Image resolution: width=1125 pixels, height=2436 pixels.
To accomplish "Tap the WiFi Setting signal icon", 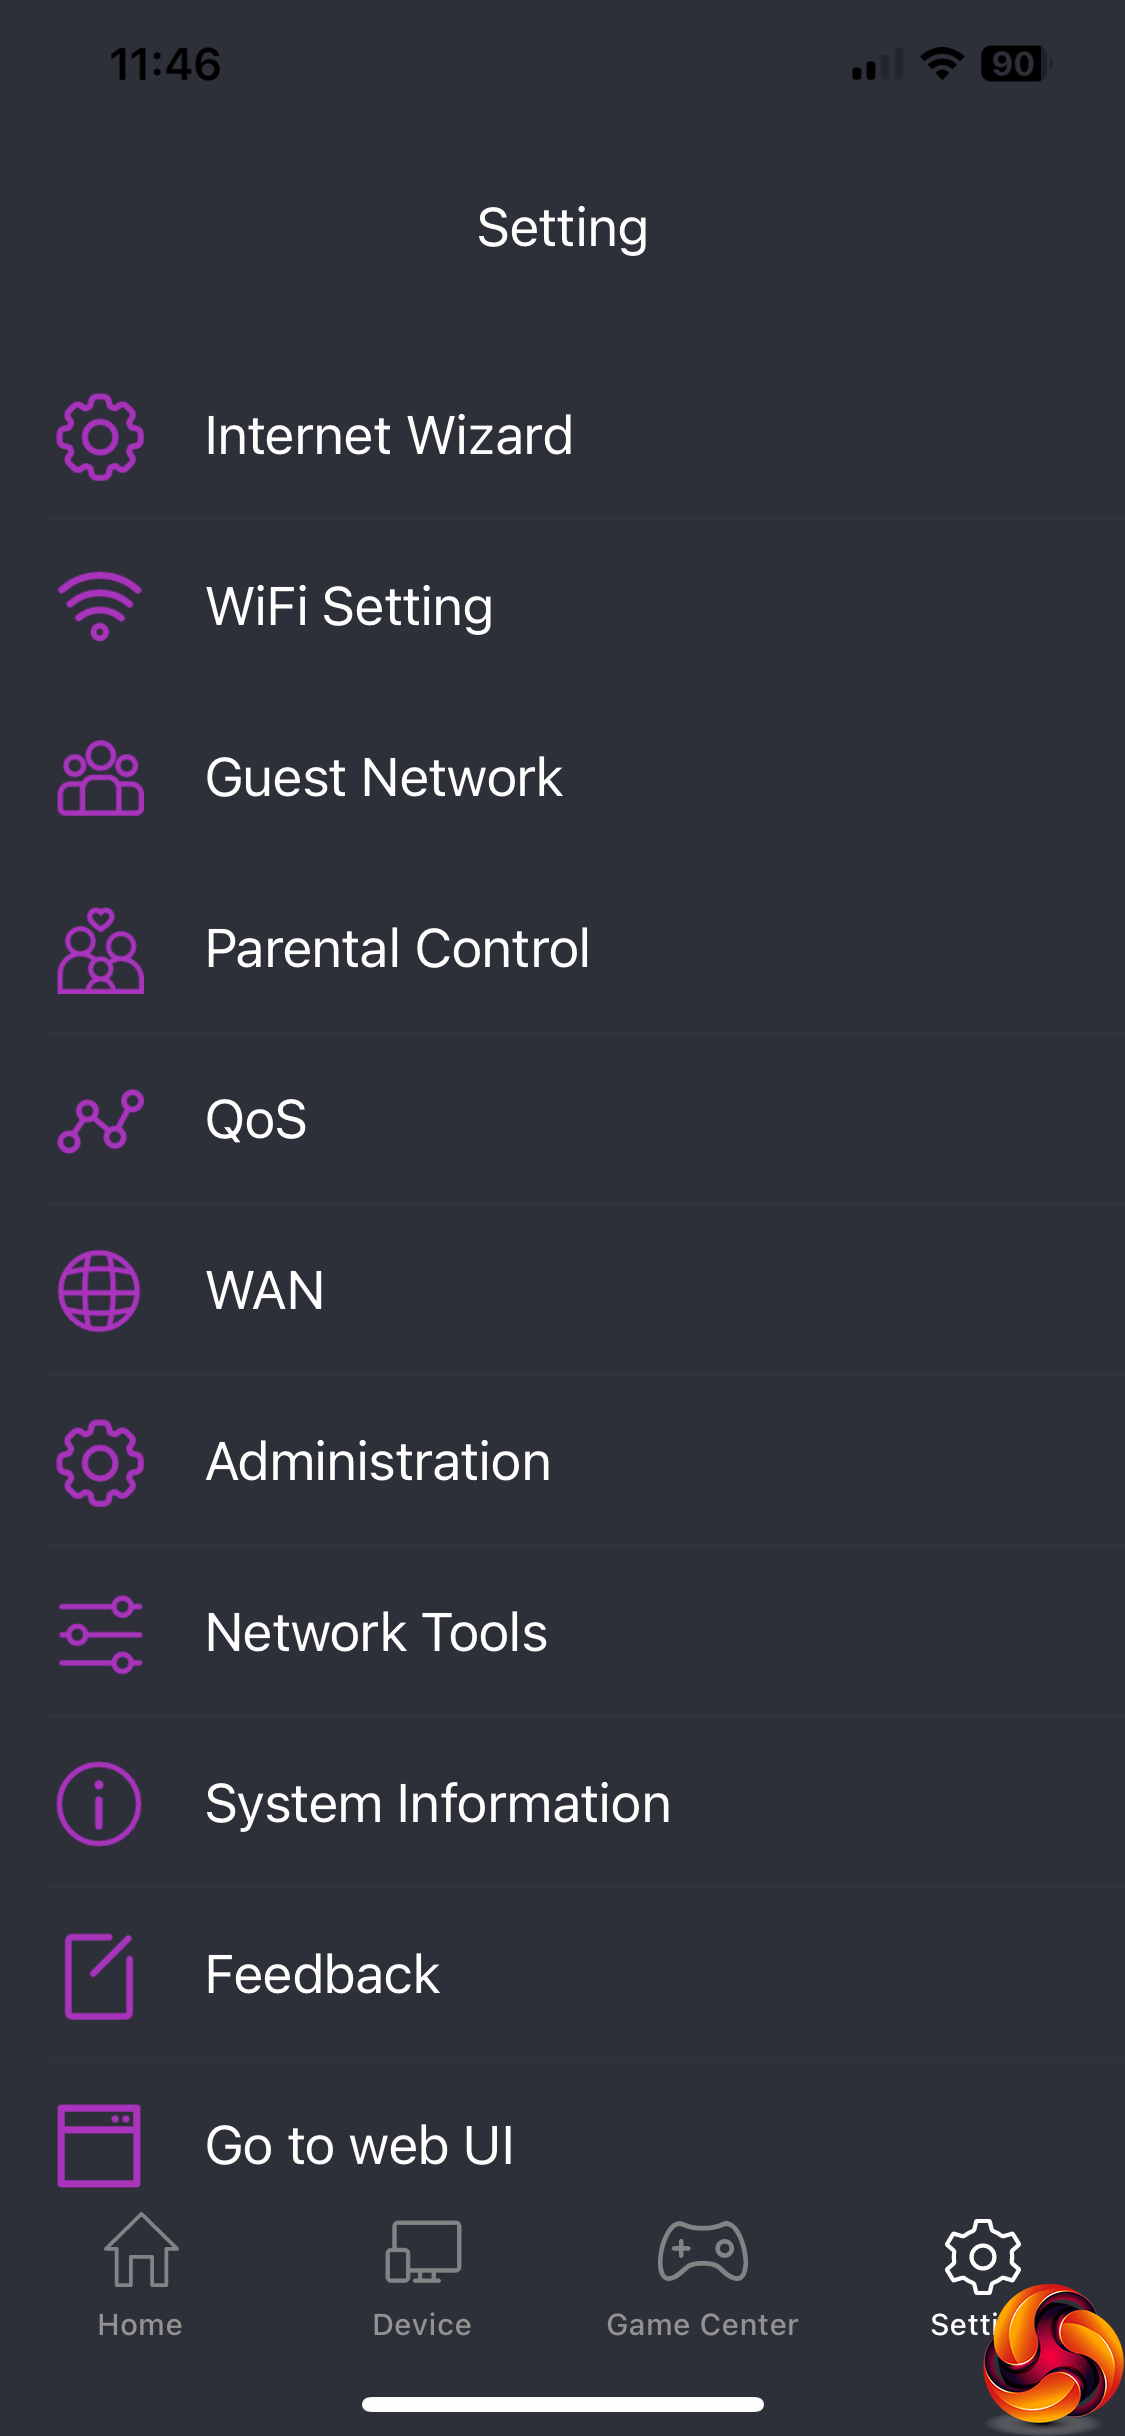I will coord(100,606).
